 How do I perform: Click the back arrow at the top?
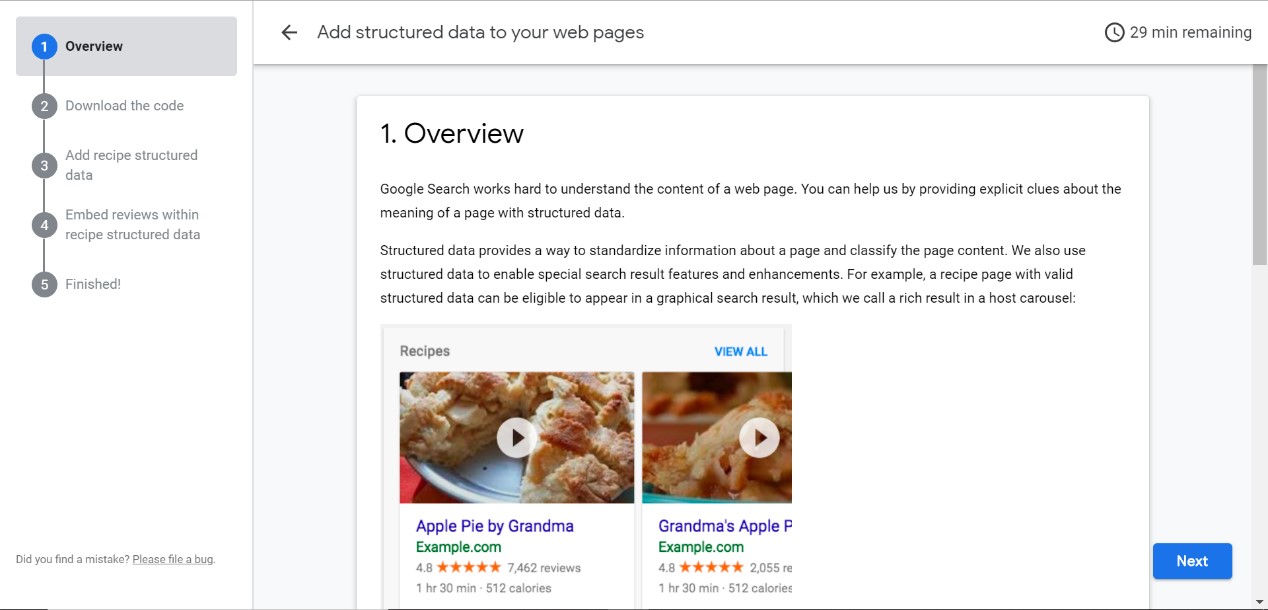click(x=288, y=32)
